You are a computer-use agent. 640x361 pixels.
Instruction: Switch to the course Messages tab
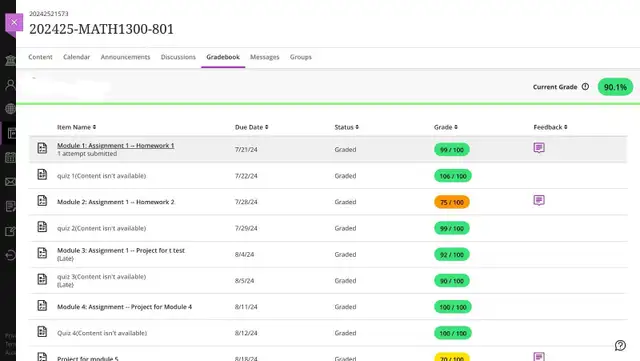(264, 57)
